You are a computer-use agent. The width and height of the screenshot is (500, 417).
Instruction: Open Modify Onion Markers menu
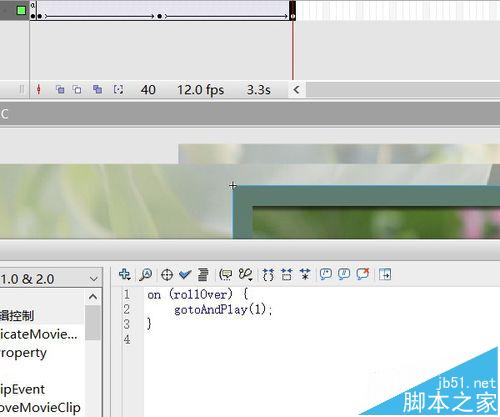(118, 89)
